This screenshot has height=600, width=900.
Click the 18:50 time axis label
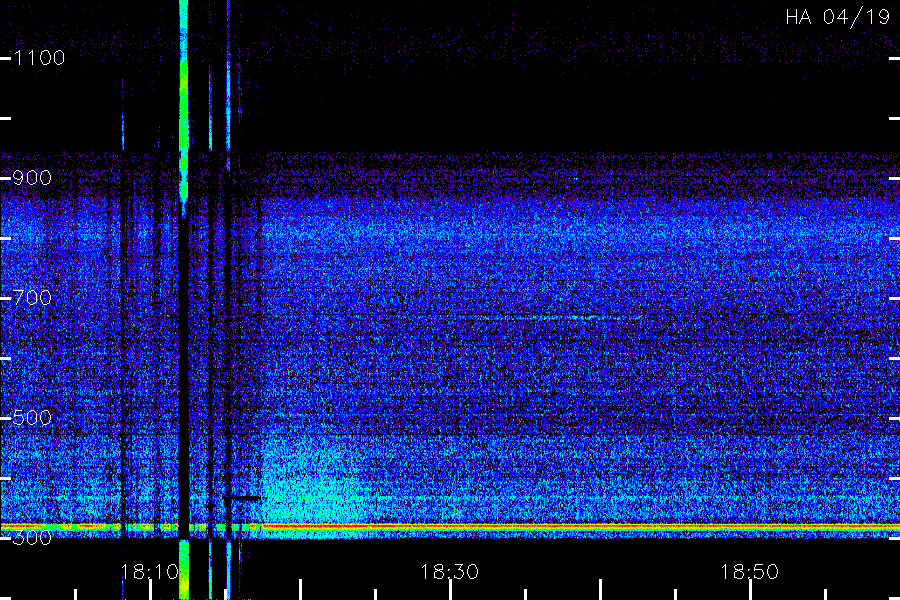point(750,572)
